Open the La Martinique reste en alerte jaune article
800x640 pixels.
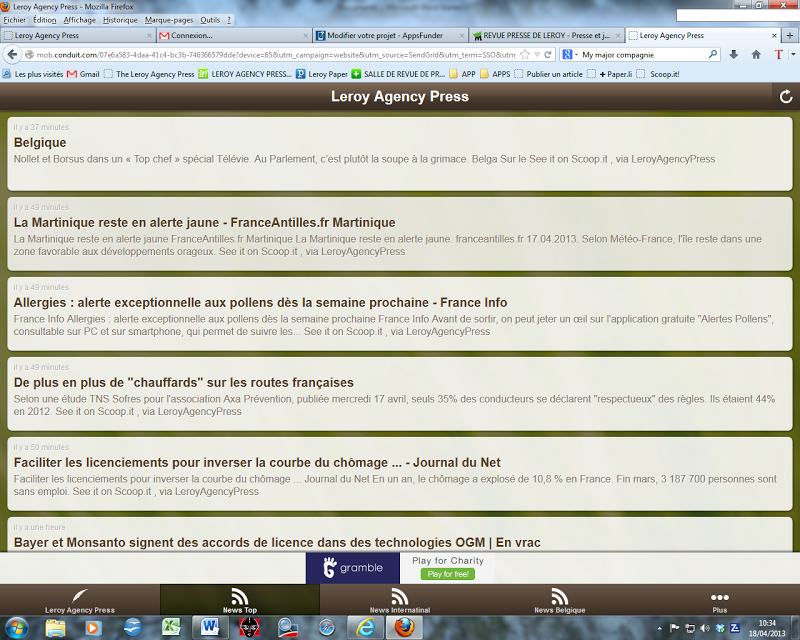pyautogui.click(x=399, y=234)
